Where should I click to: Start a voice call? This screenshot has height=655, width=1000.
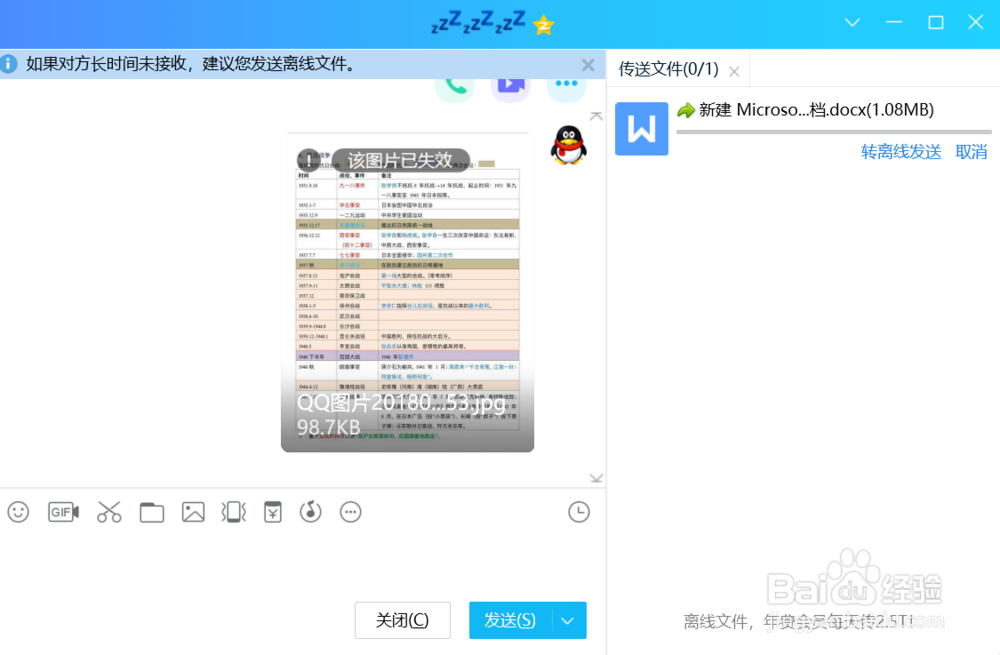tap(455, 88)
